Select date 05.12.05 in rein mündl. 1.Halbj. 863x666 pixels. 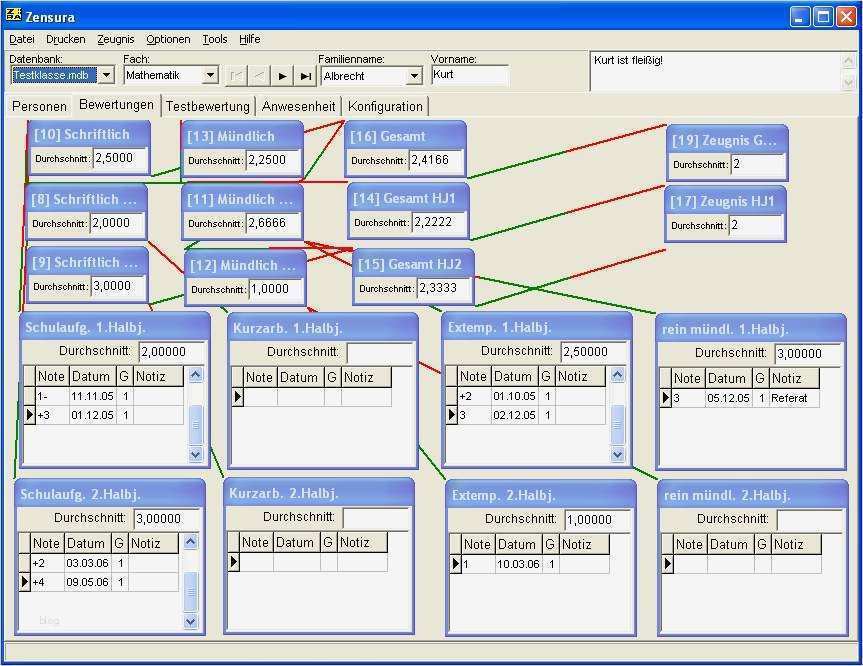728,398
